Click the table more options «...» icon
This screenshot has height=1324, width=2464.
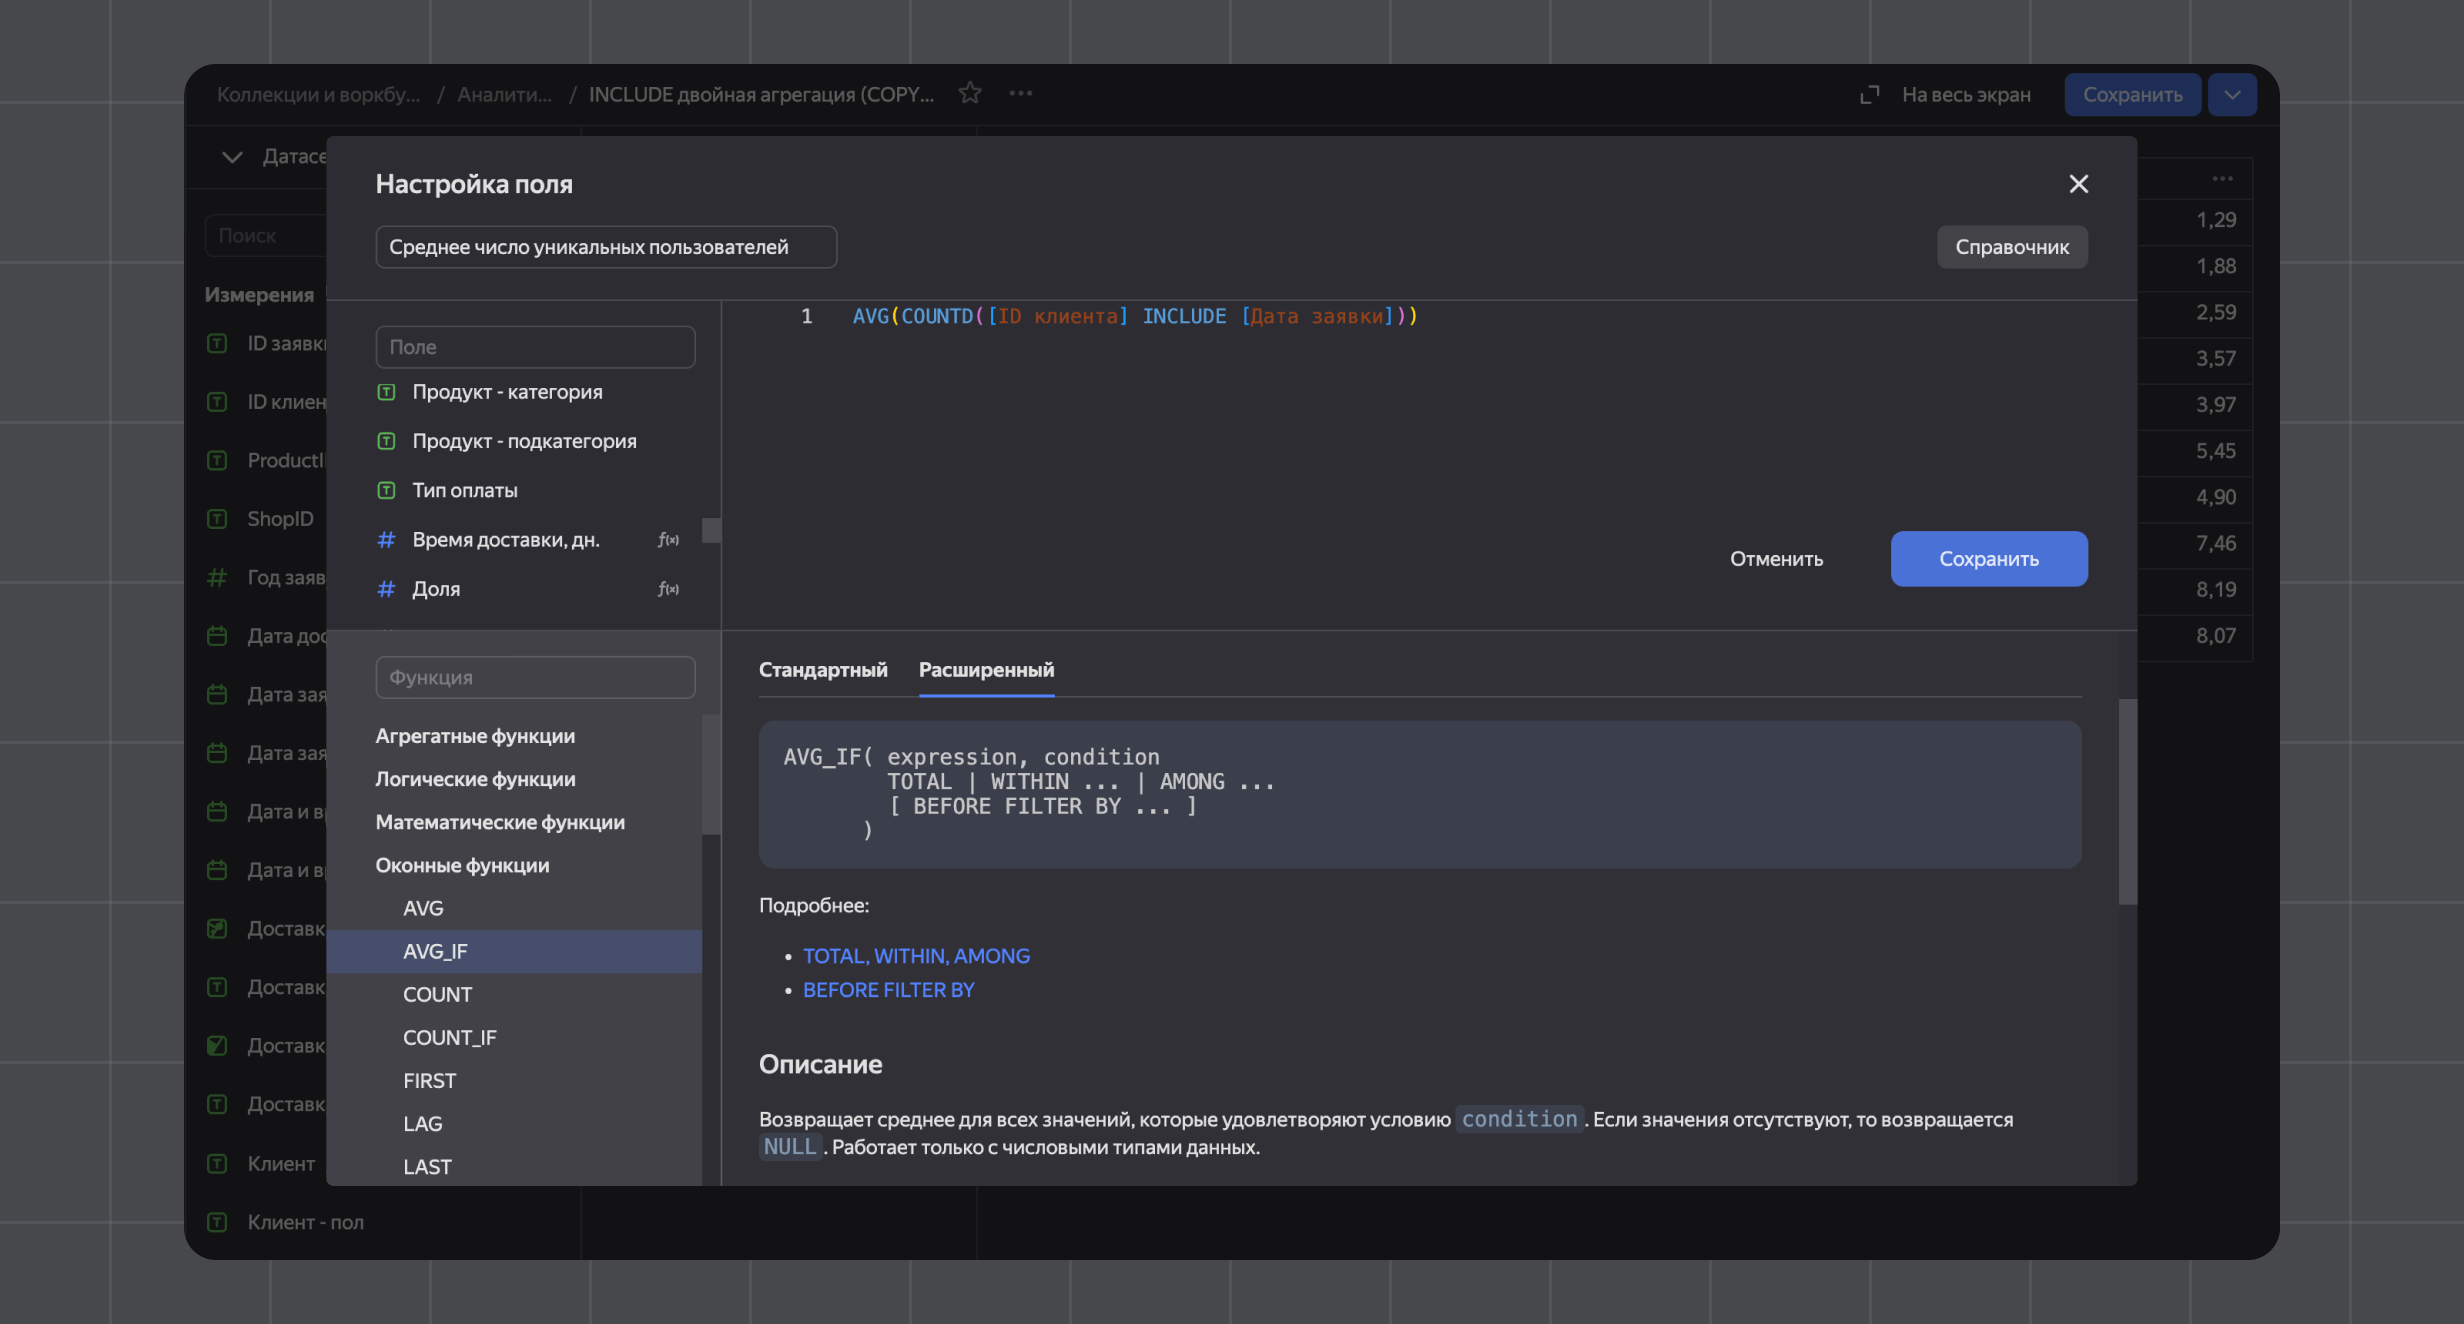2222,178
